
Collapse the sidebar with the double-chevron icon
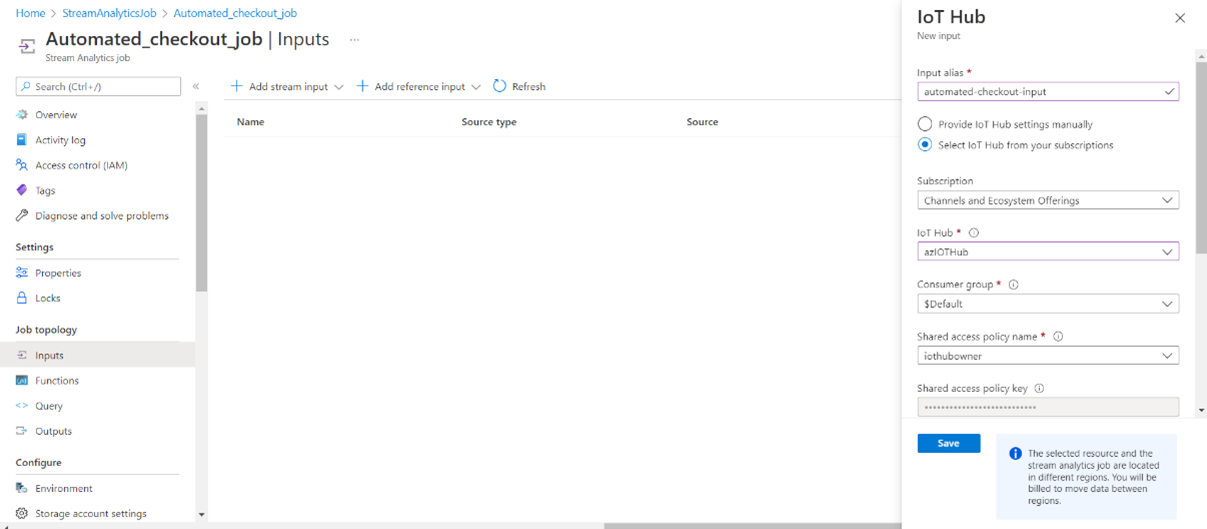(196, 87)
